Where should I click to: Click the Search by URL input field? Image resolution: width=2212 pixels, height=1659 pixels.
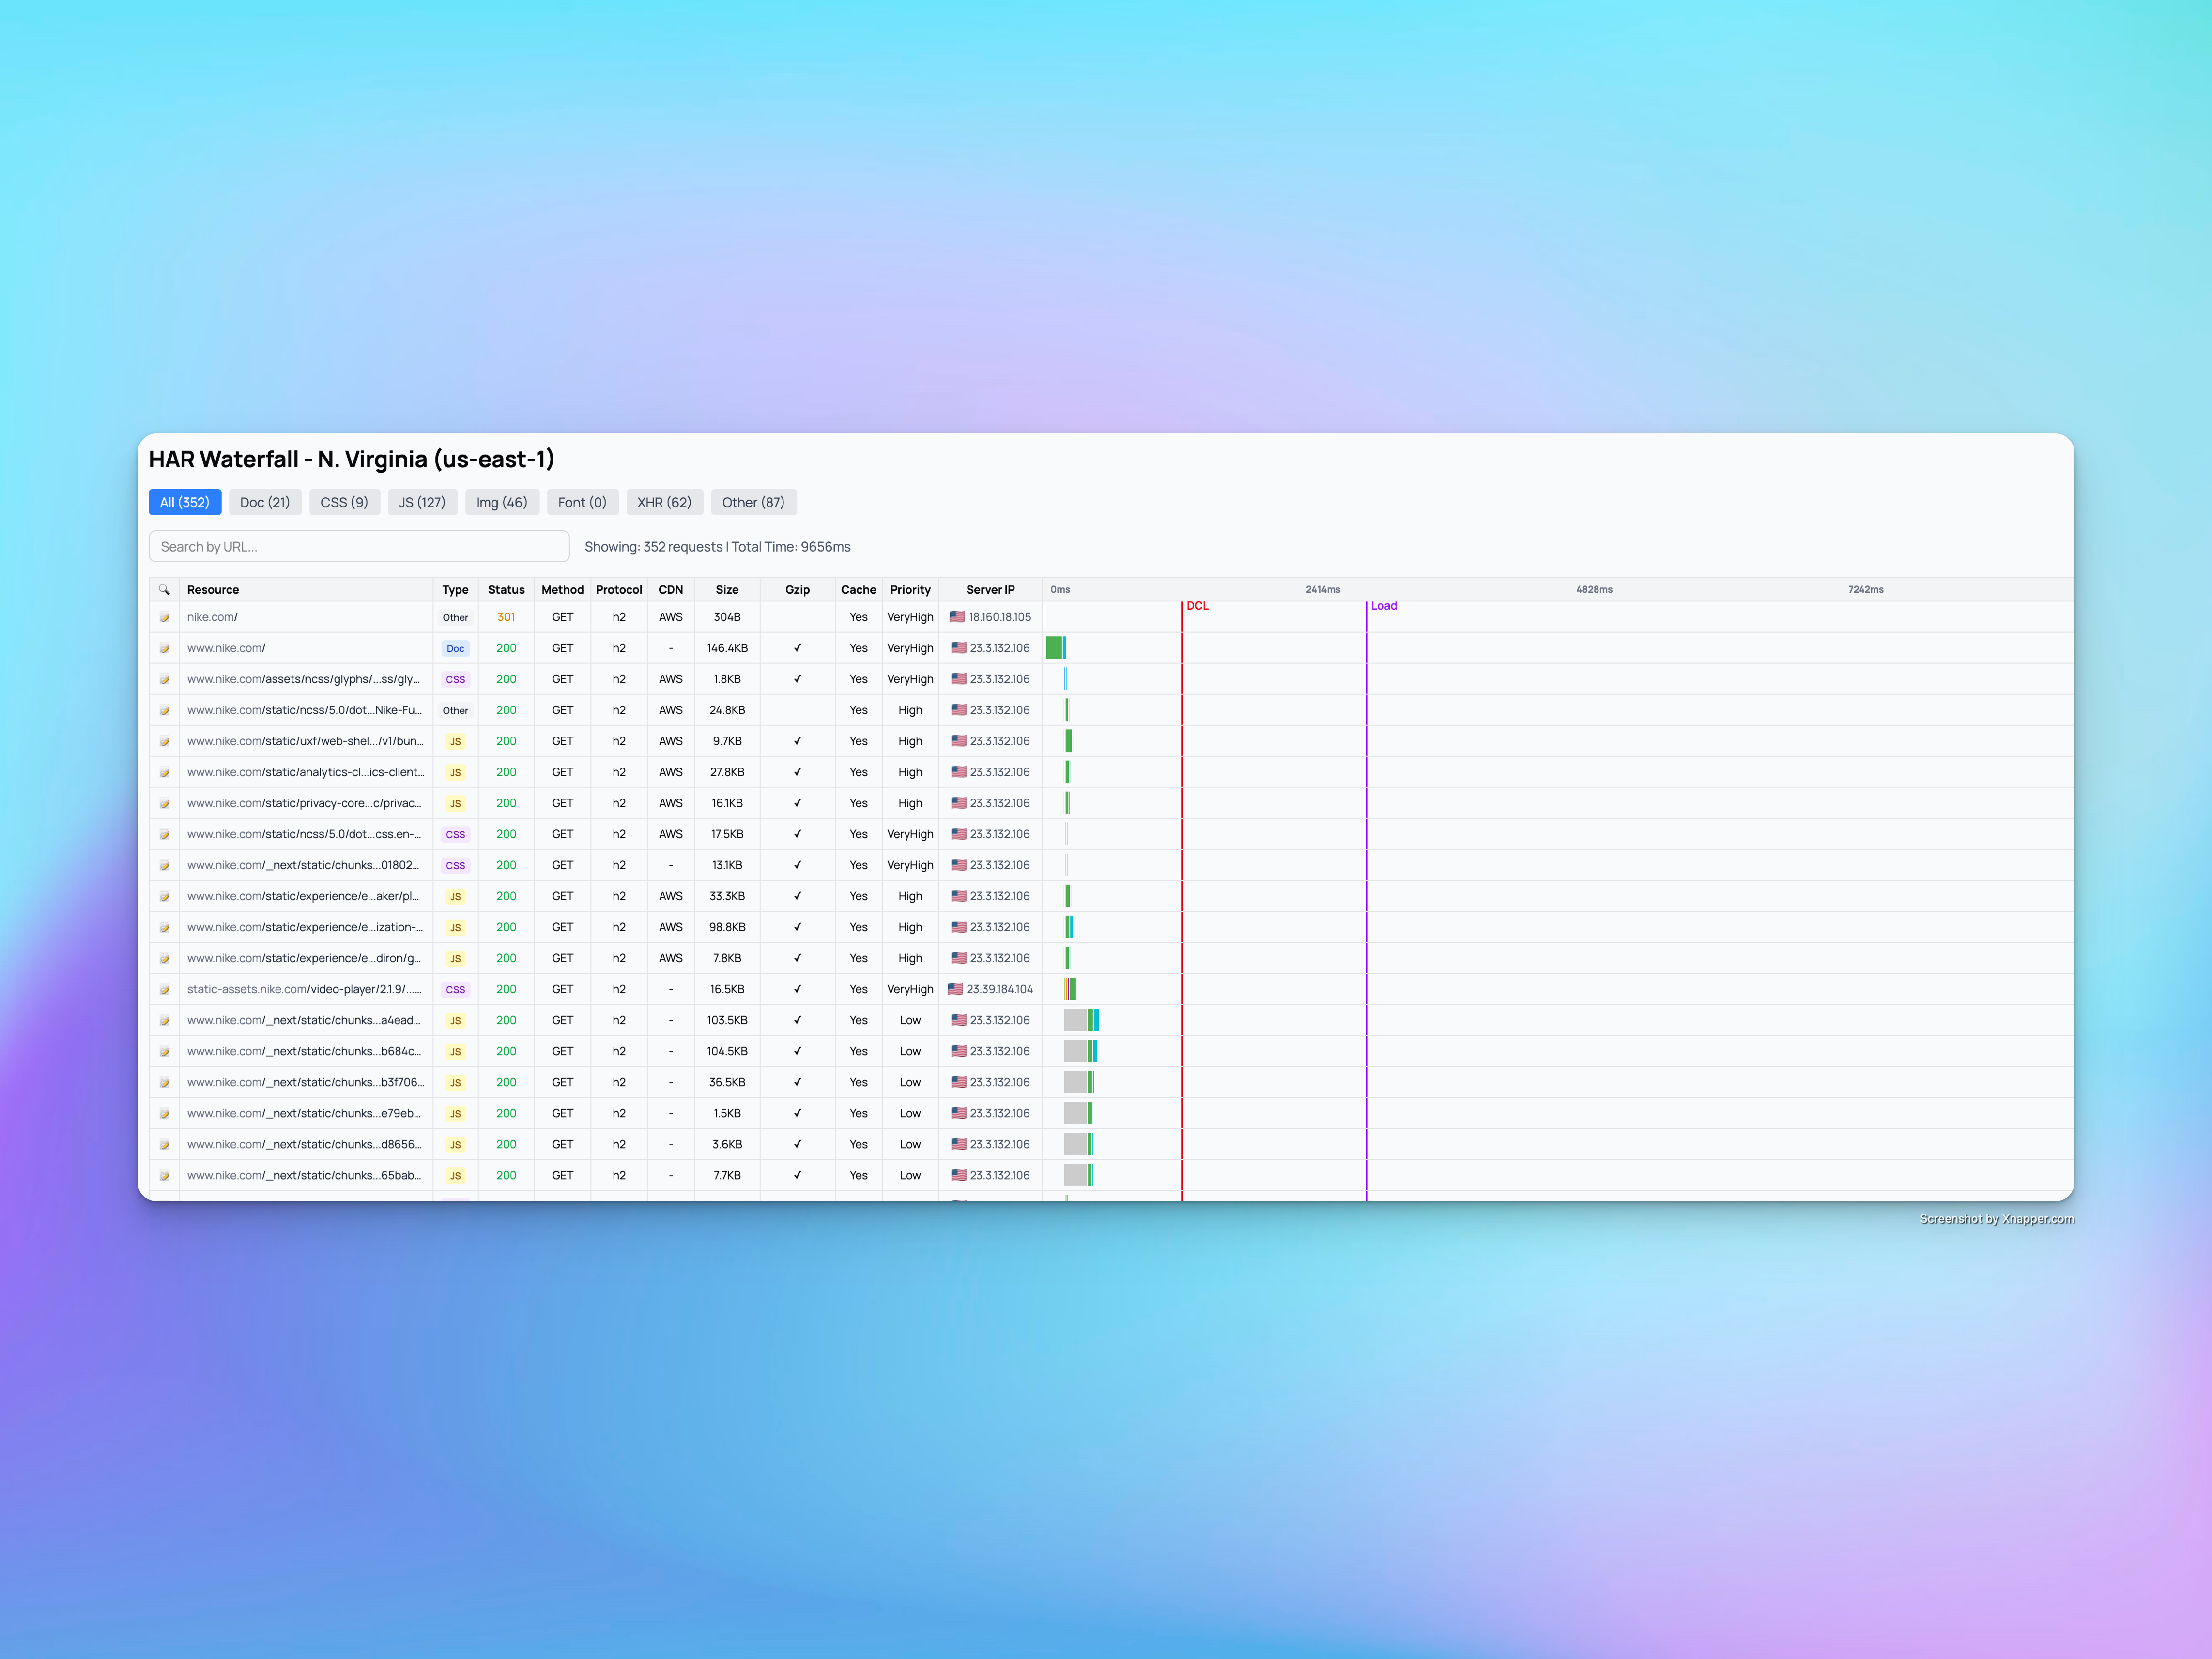pos(359,547)
